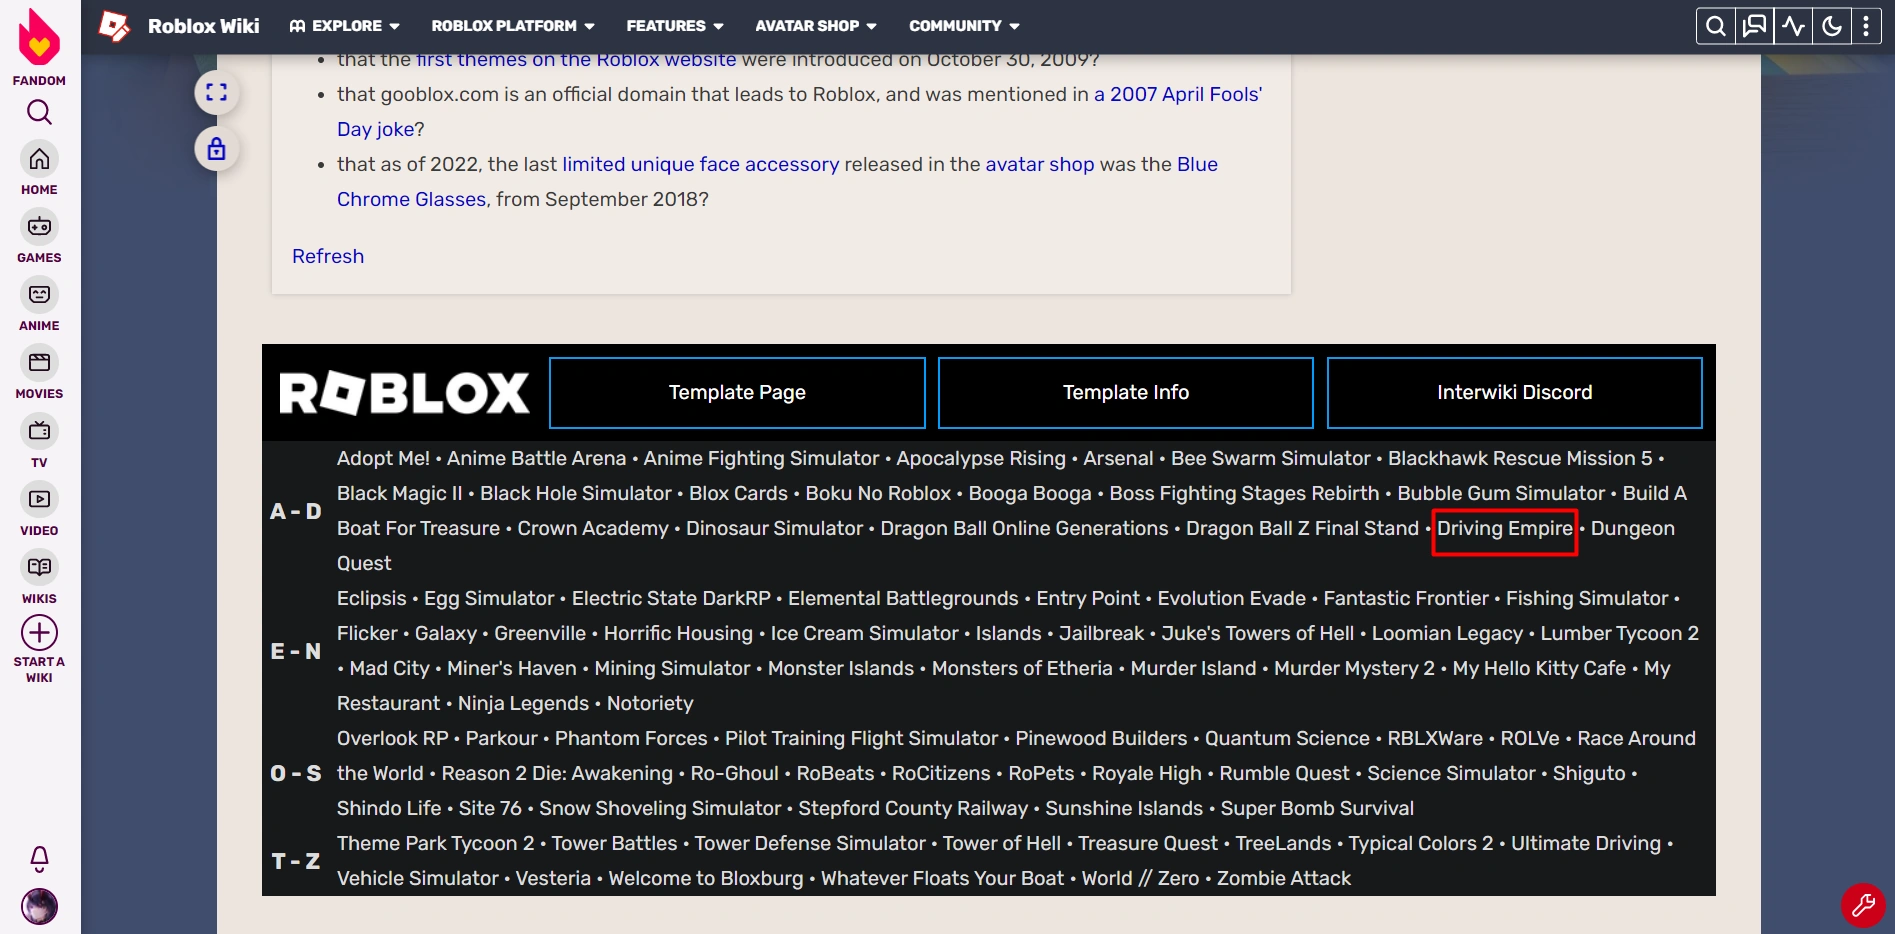Toggle dark mode with the moon icon
This screenshot has height=934, width=1895.
pyautogui.click(x=1831, y=26)
